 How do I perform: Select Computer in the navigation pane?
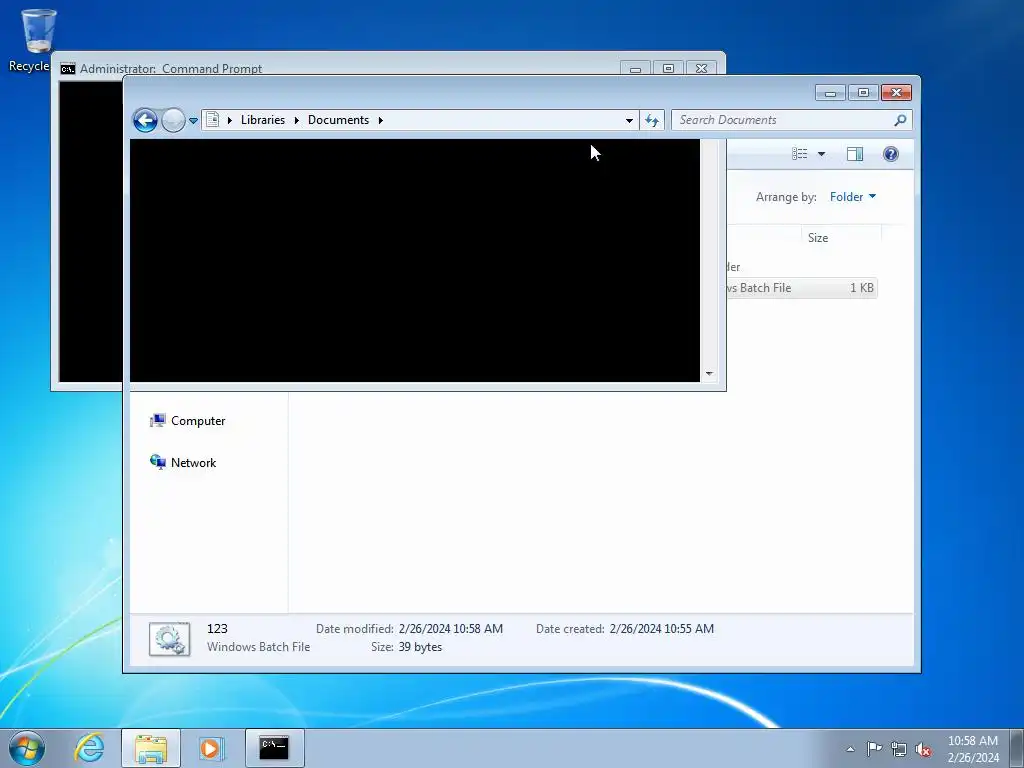pos(188,421)
